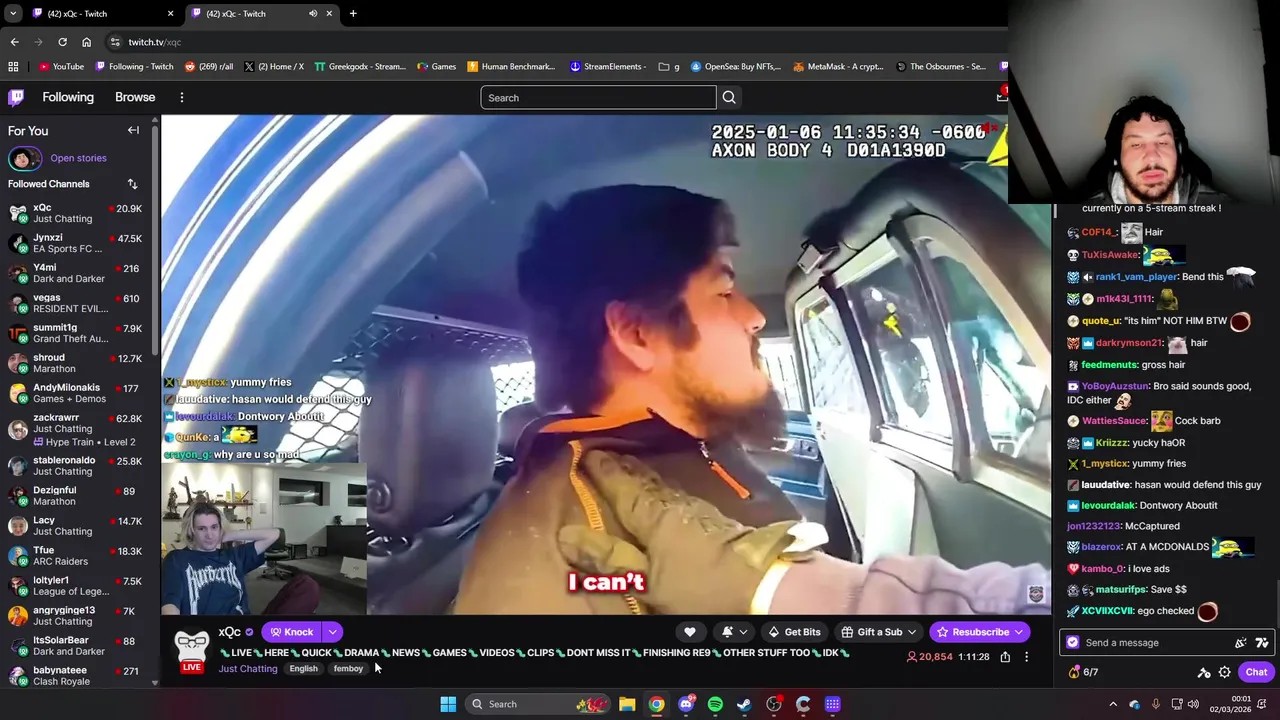This screenshot has width=1280, height=720.
Task: Share the stream using the share icon
Action: click(1005, 657)
